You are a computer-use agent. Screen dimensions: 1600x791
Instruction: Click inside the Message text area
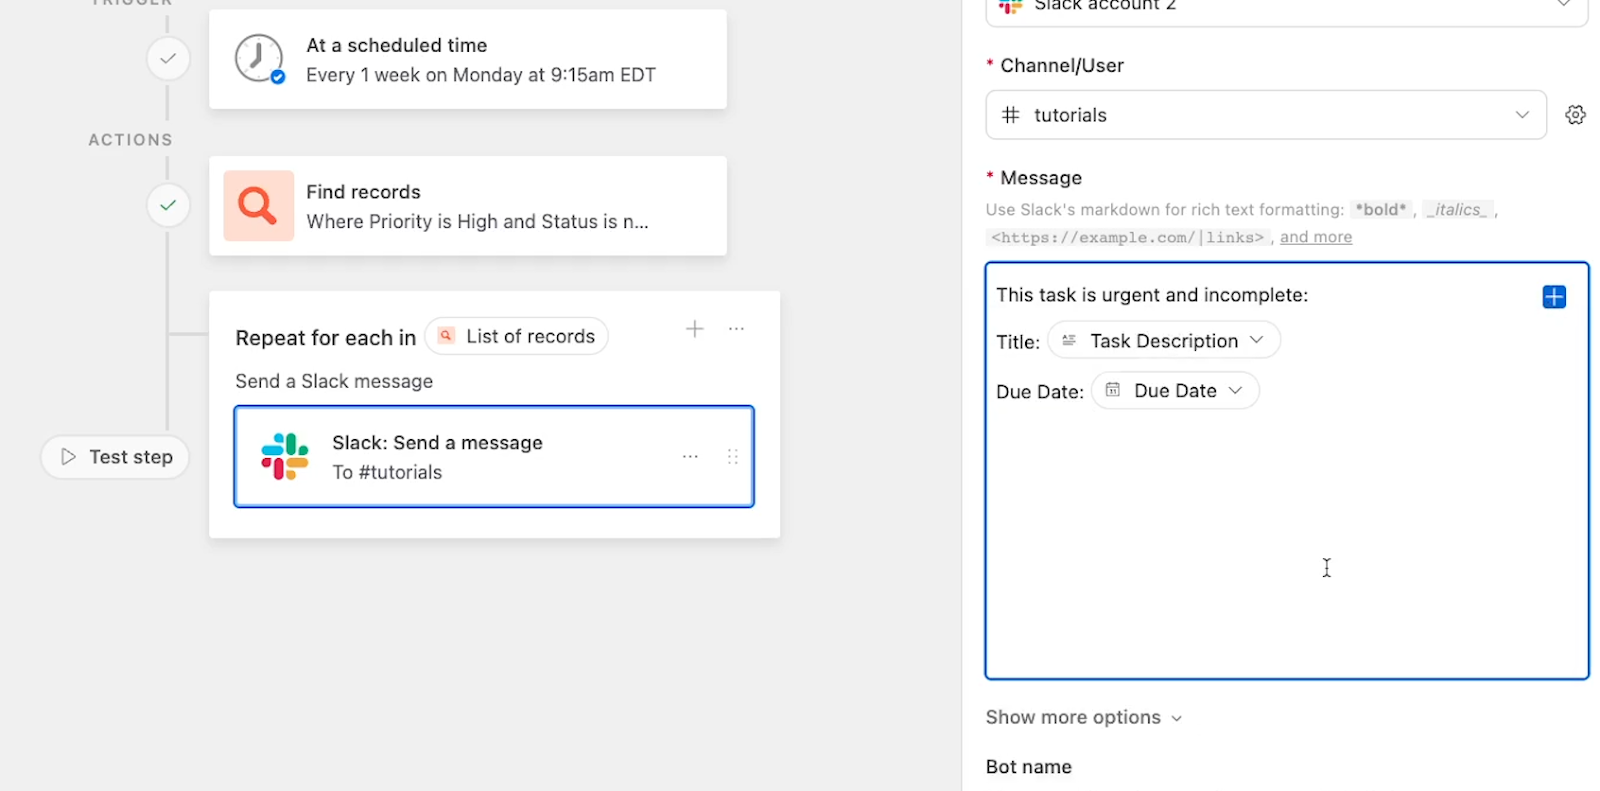(1287, 471)
